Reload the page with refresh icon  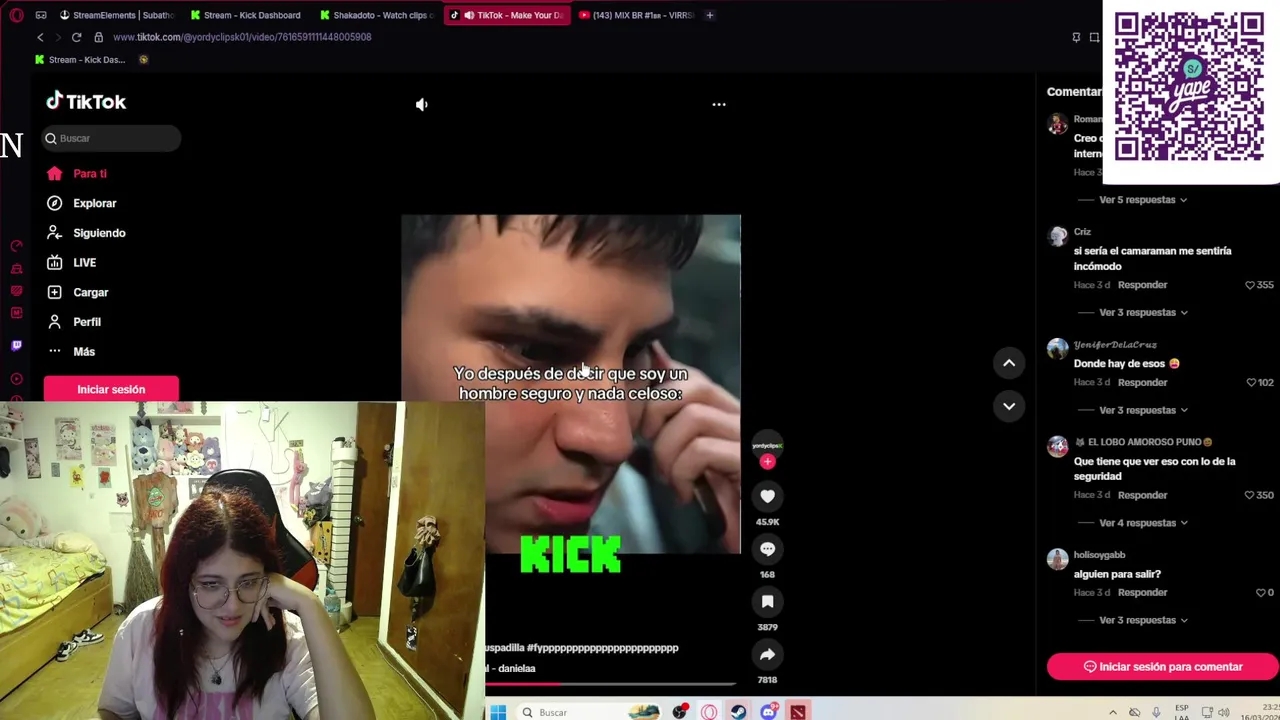click(76, 37)
